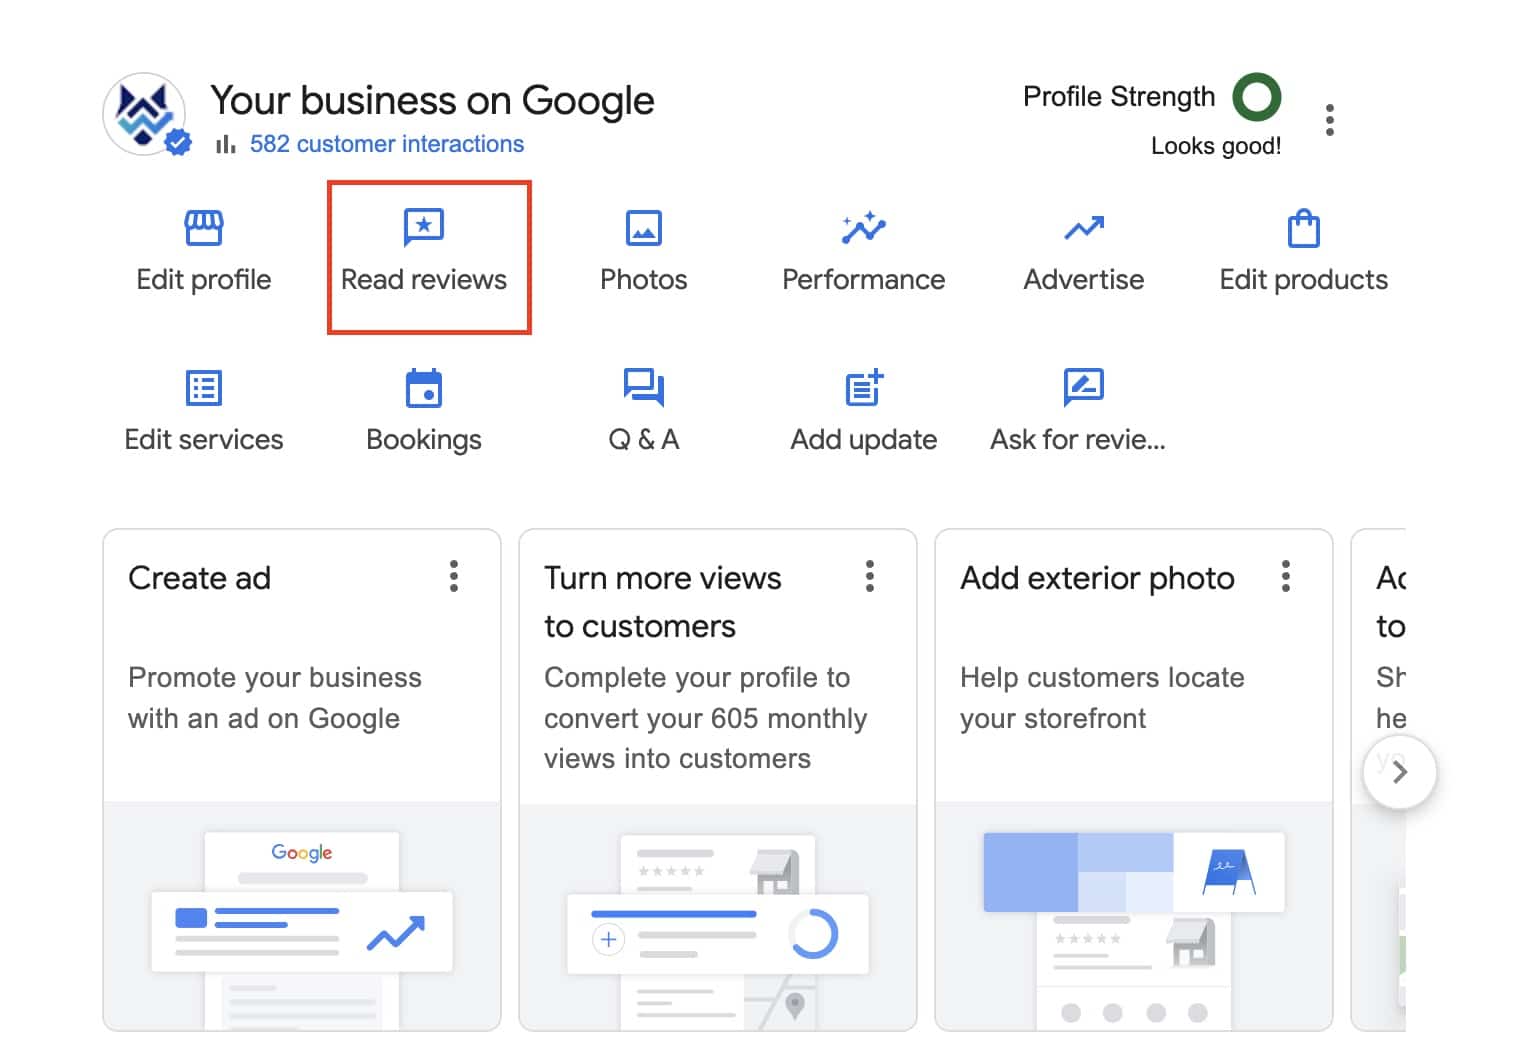
Task: Click the Your business on Google heading
Action: pyautogui.click(x=432, y=101)
